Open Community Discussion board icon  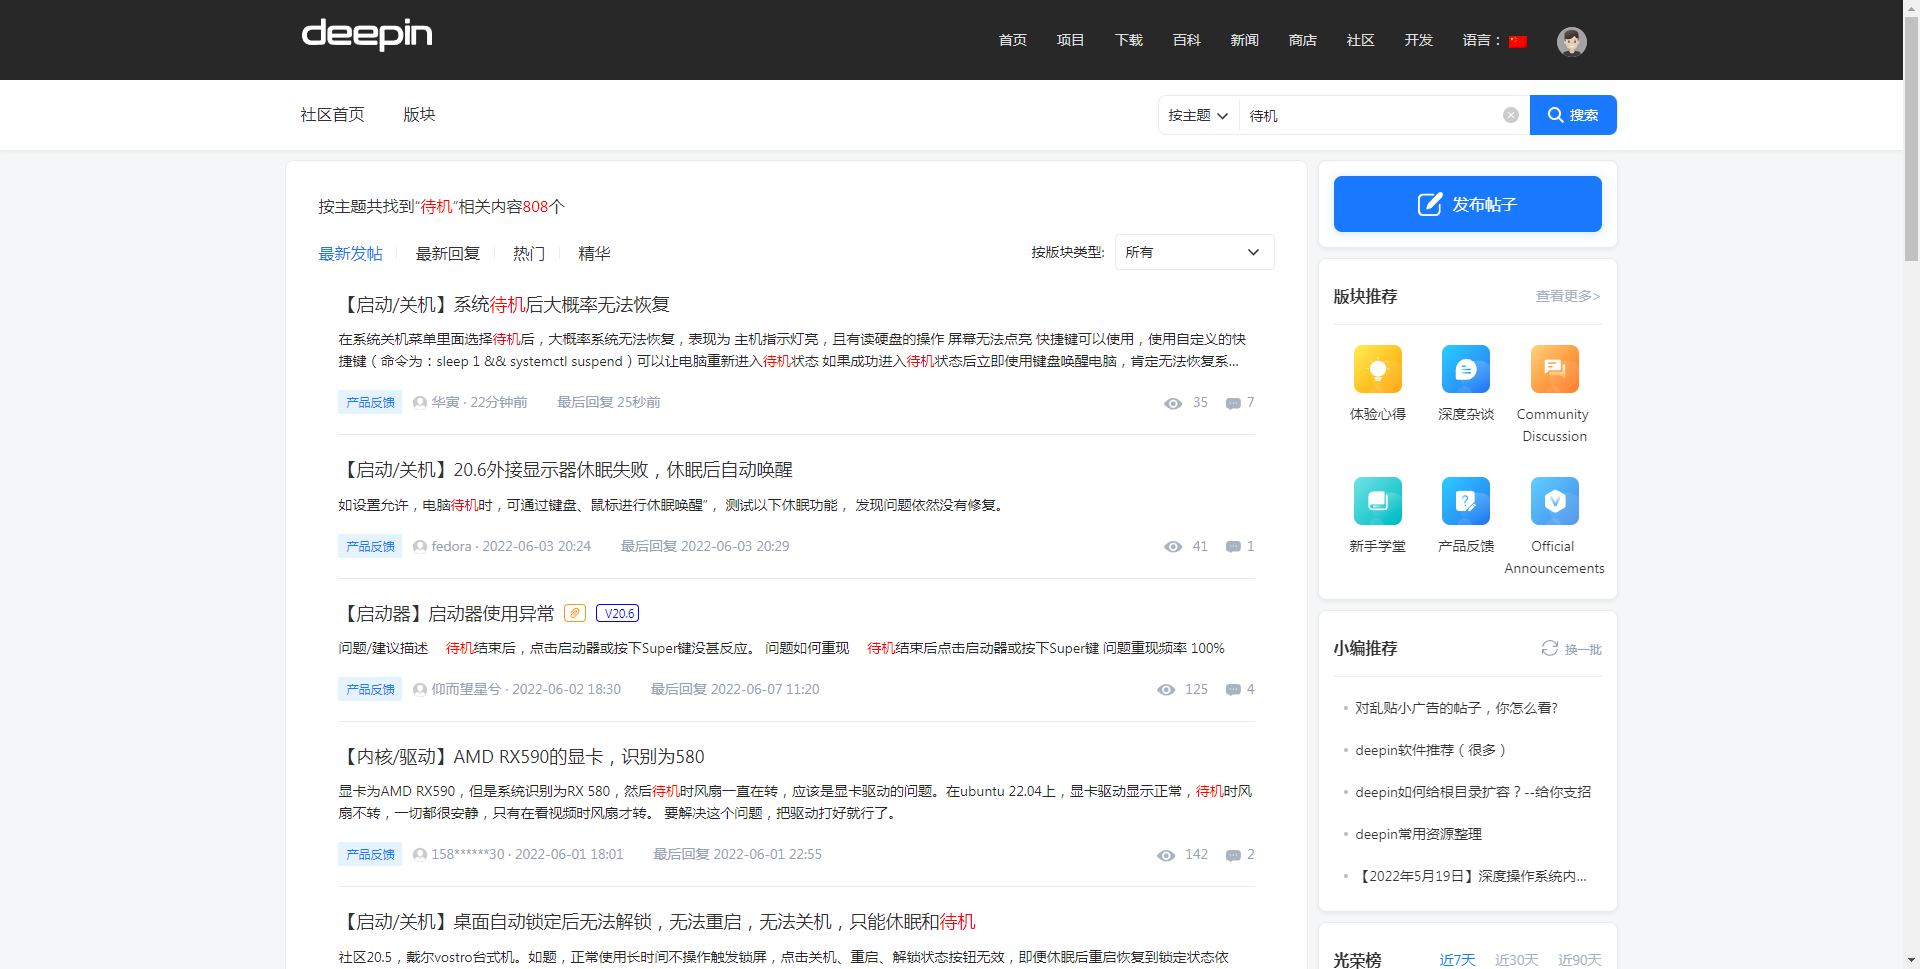[1553, 370]
